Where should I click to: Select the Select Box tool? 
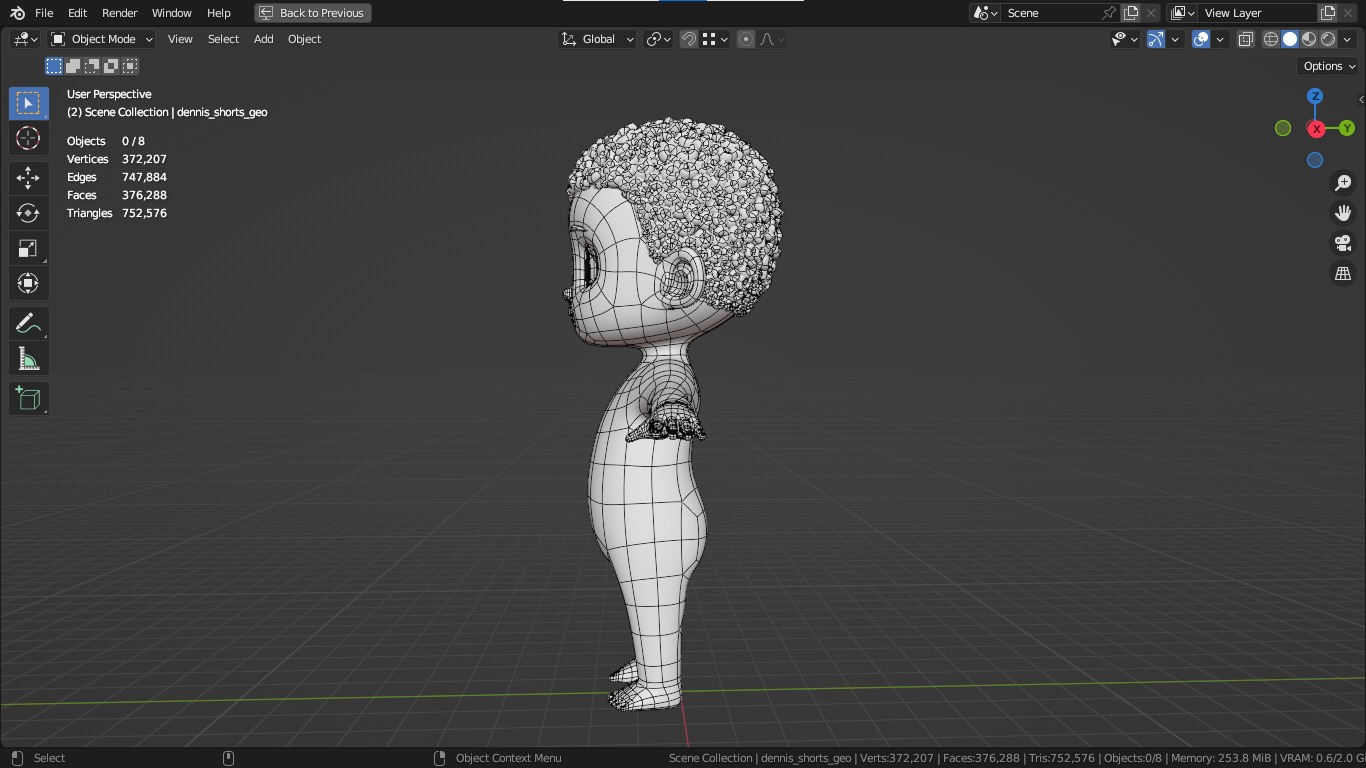[x=28, y=103]
